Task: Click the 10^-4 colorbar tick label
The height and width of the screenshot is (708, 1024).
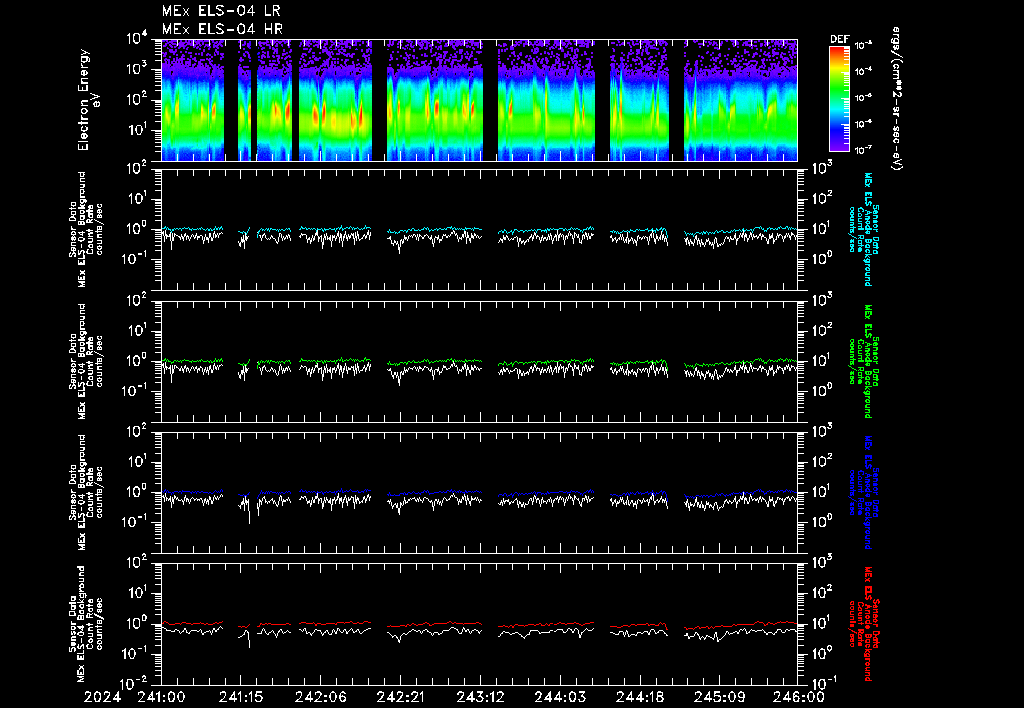Action: 863,72
